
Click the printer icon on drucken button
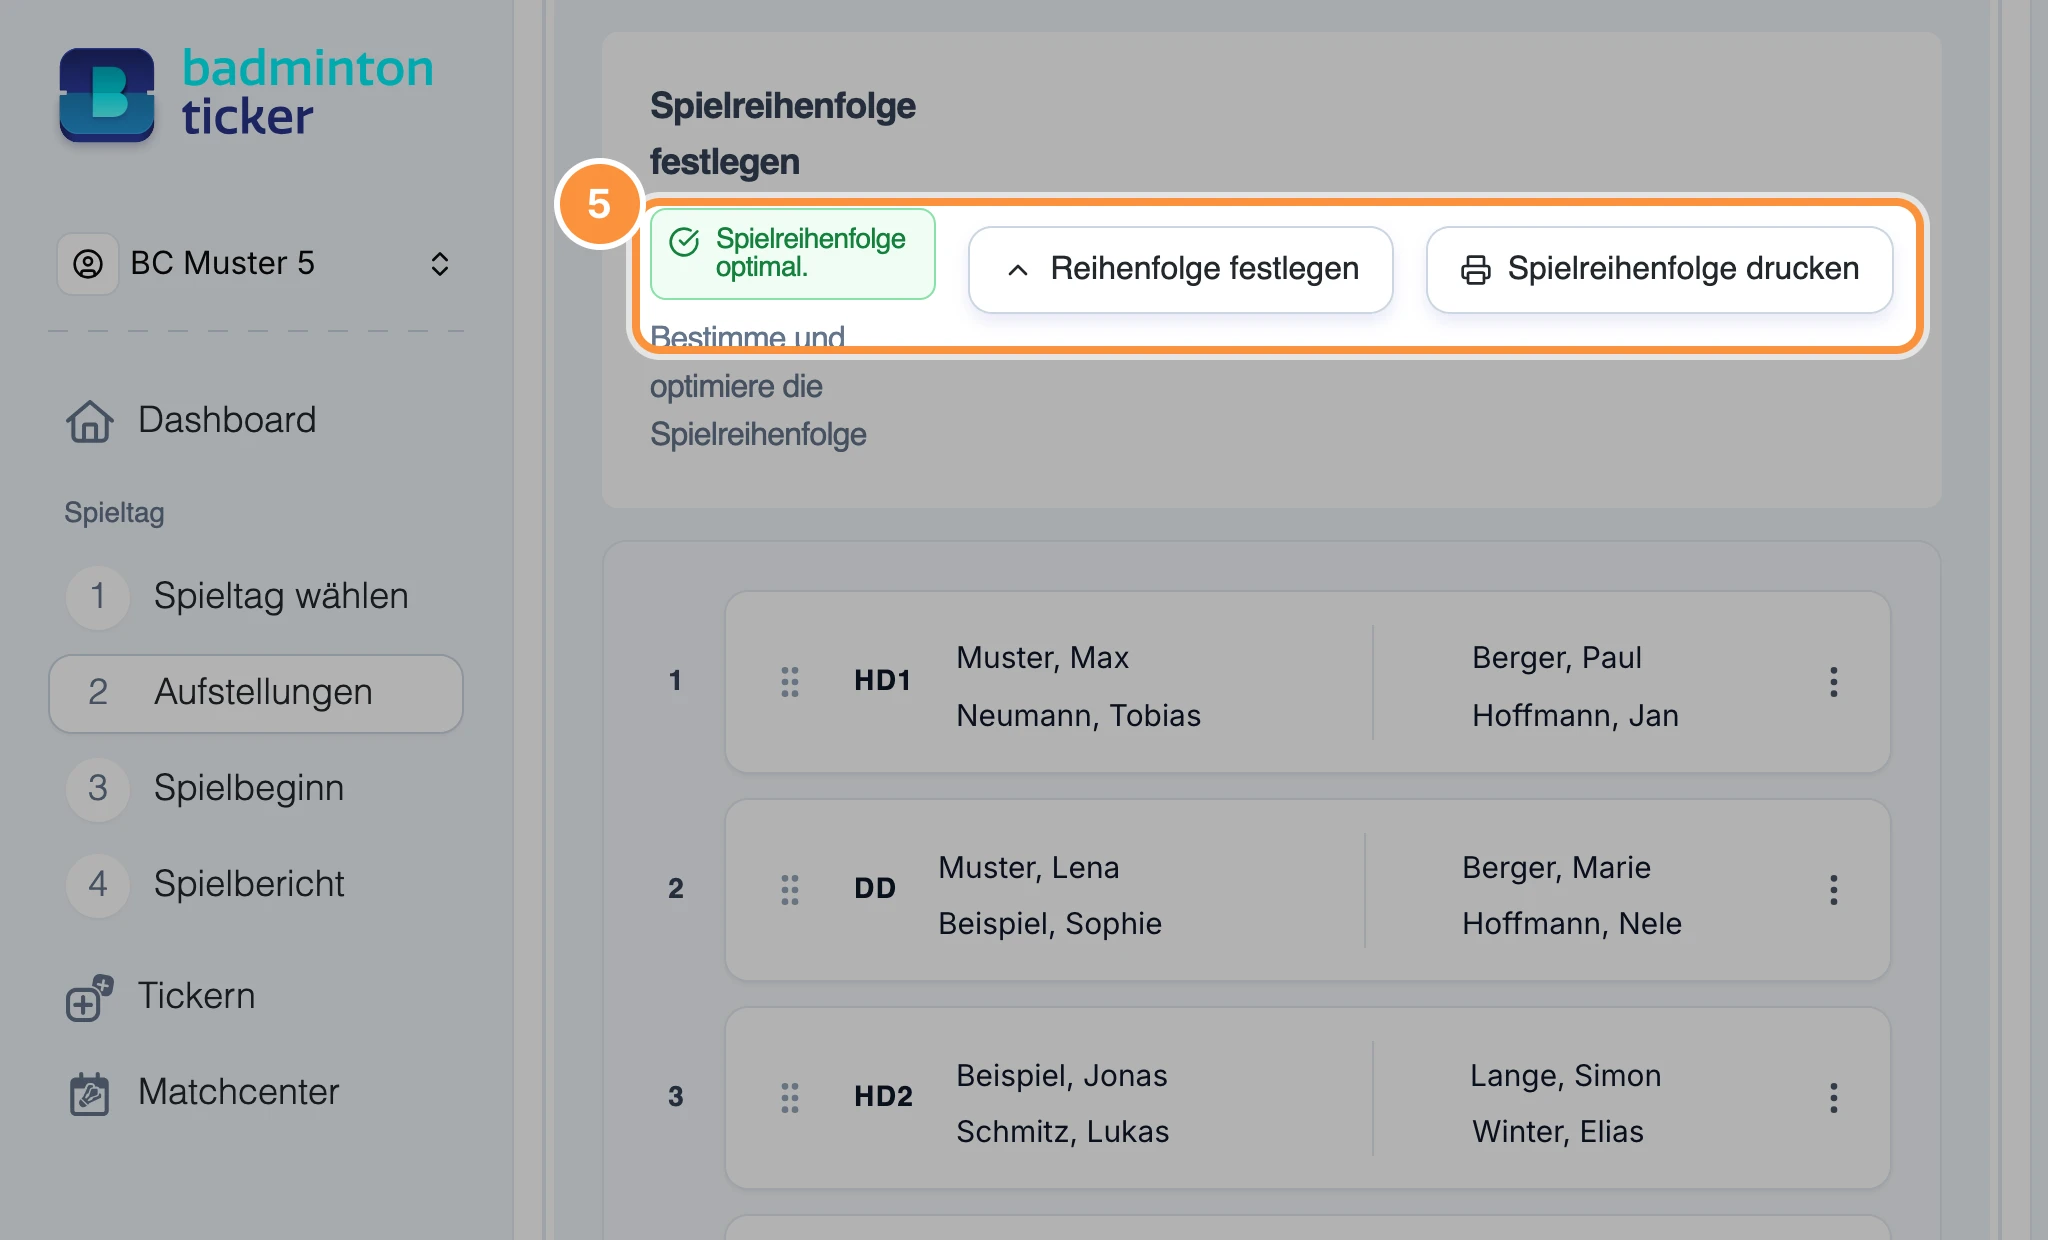coord(1476,270)
